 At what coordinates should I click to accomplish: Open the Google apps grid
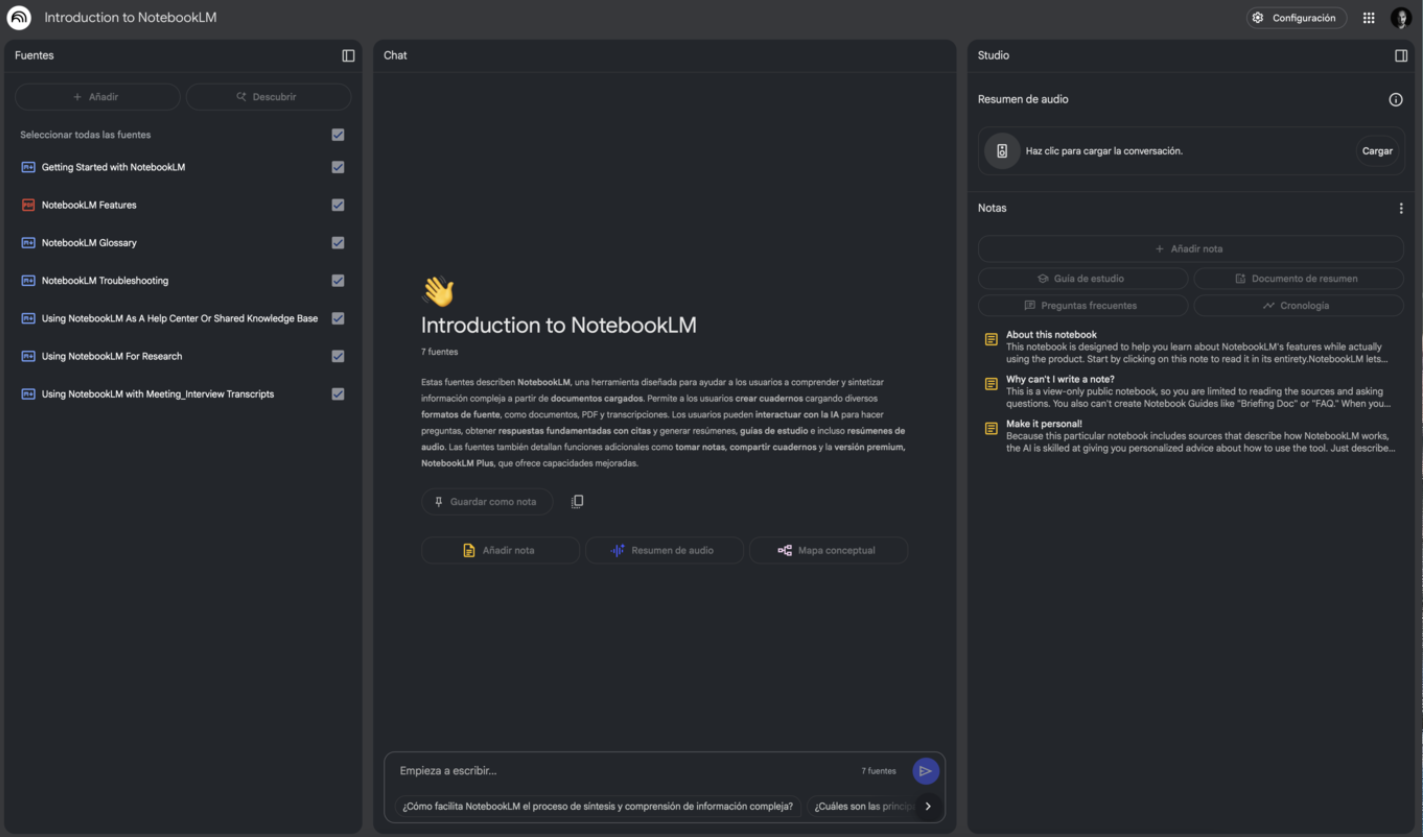1369,18
